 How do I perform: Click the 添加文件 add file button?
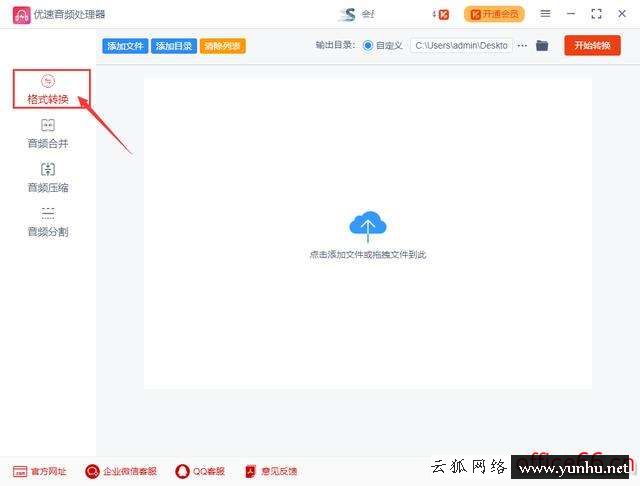click(125, 46)
